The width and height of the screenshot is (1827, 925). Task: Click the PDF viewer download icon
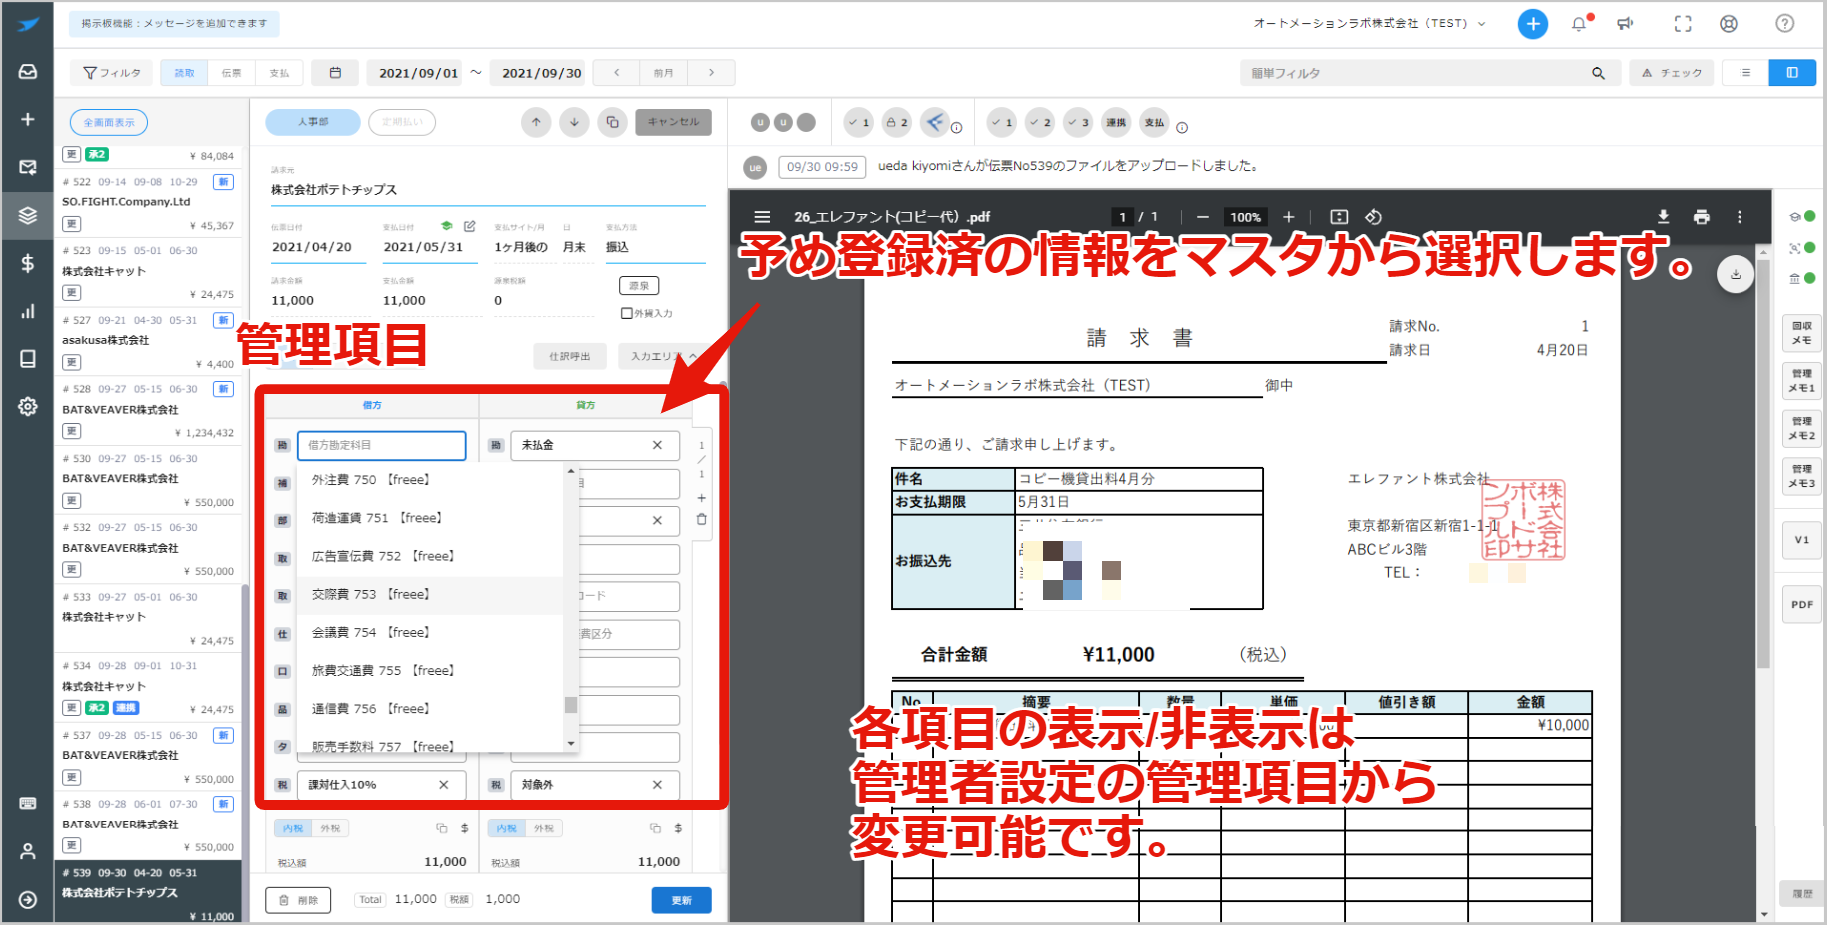point(1664,217)
